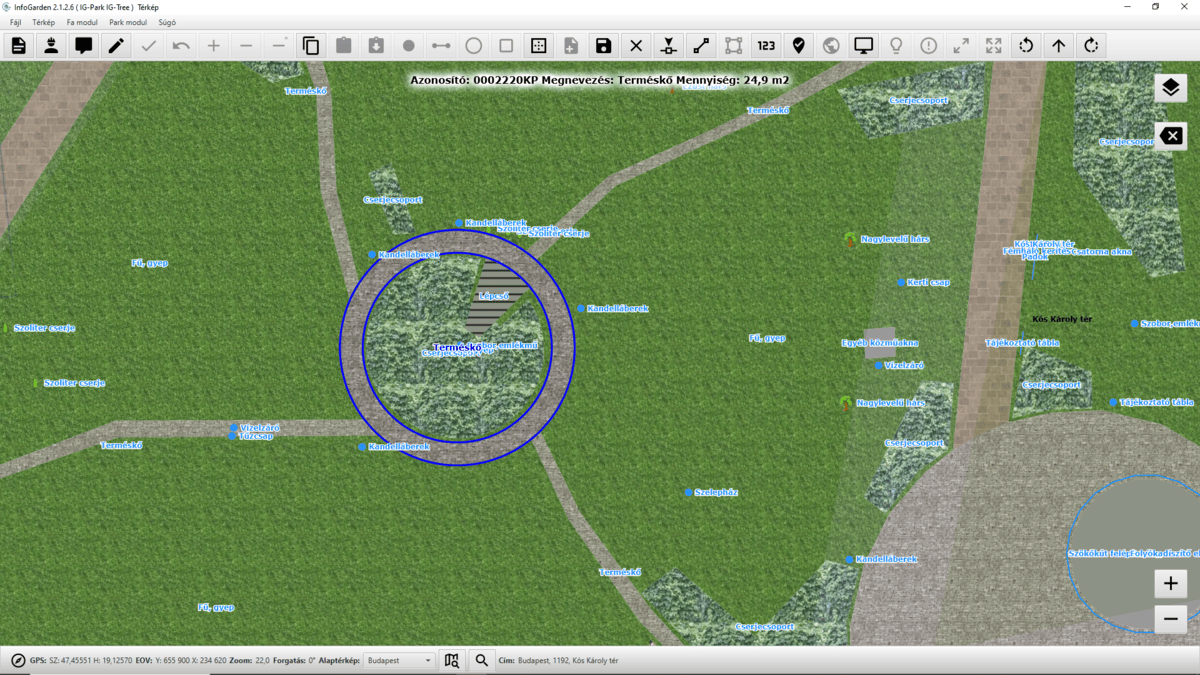Click the backspace clear button on the map

pos(1170,136)
